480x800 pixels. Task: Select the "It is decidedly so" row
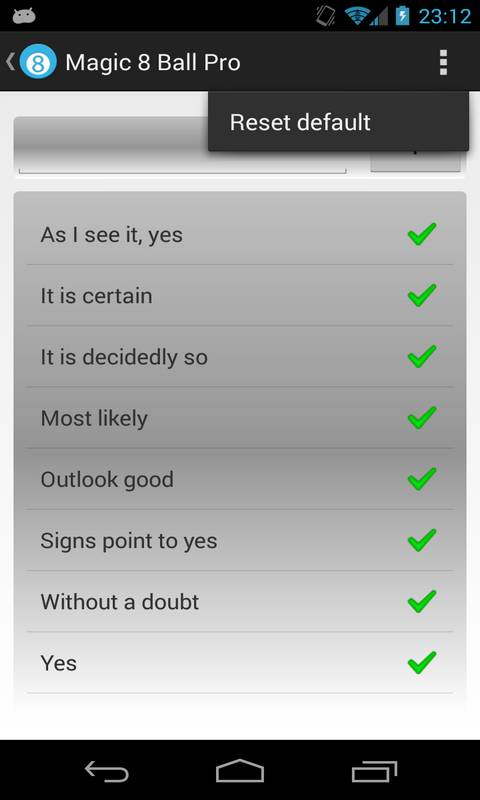240,357
